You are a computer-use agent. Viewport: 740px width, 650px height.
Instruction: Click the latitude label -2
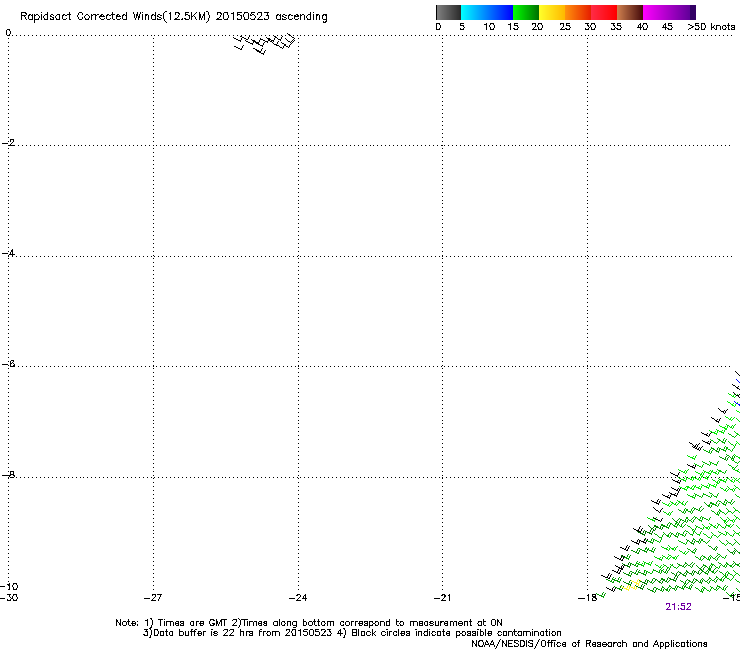pyautogui.click(x=8, y=143)
